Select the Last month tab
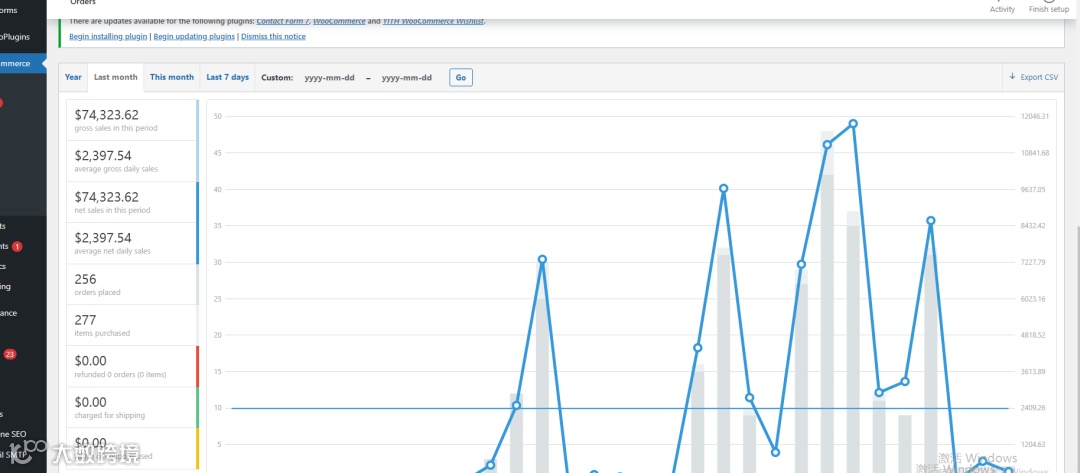This screenshot has height=473, width=1080. click(x=116, y=77)
